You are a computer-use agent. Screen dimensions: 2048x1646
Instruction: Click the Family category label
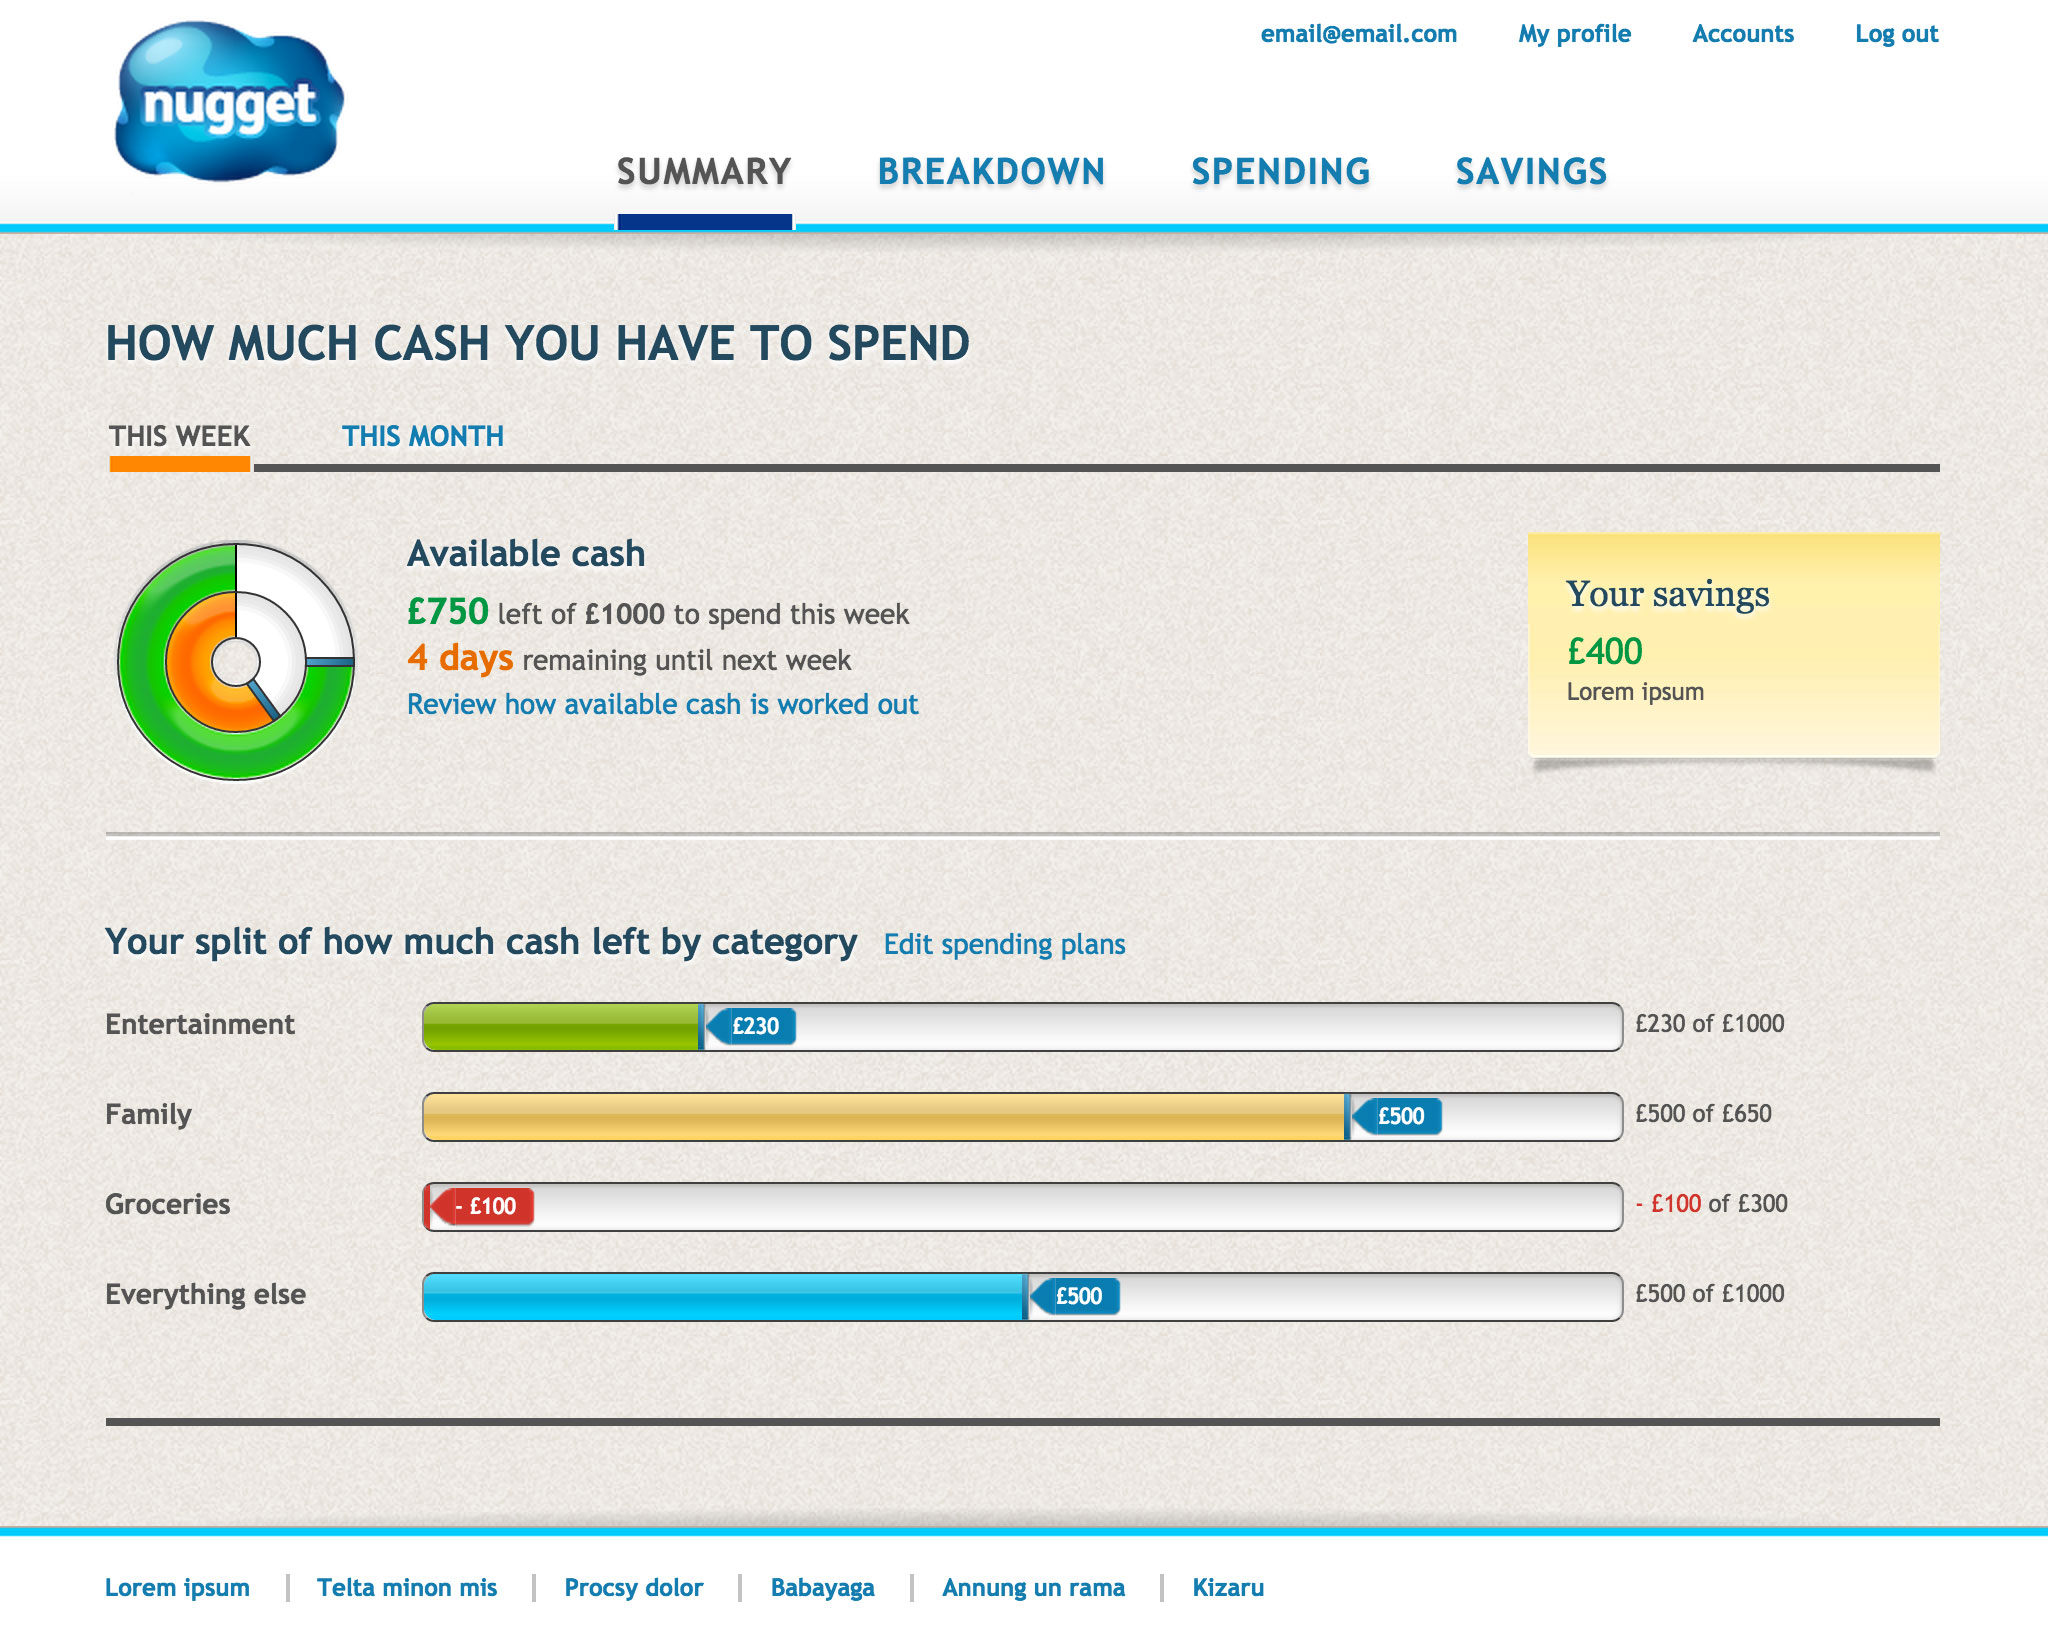tap(148, 1114)
